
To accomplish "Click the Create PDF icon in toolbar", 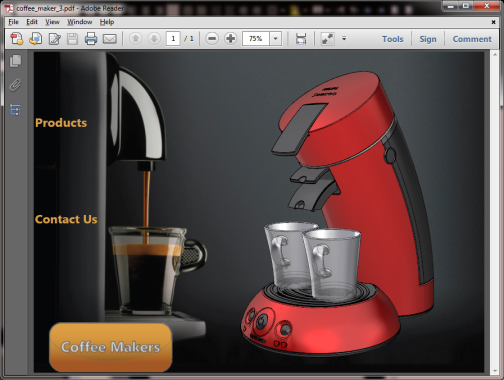I will point(17,39).
